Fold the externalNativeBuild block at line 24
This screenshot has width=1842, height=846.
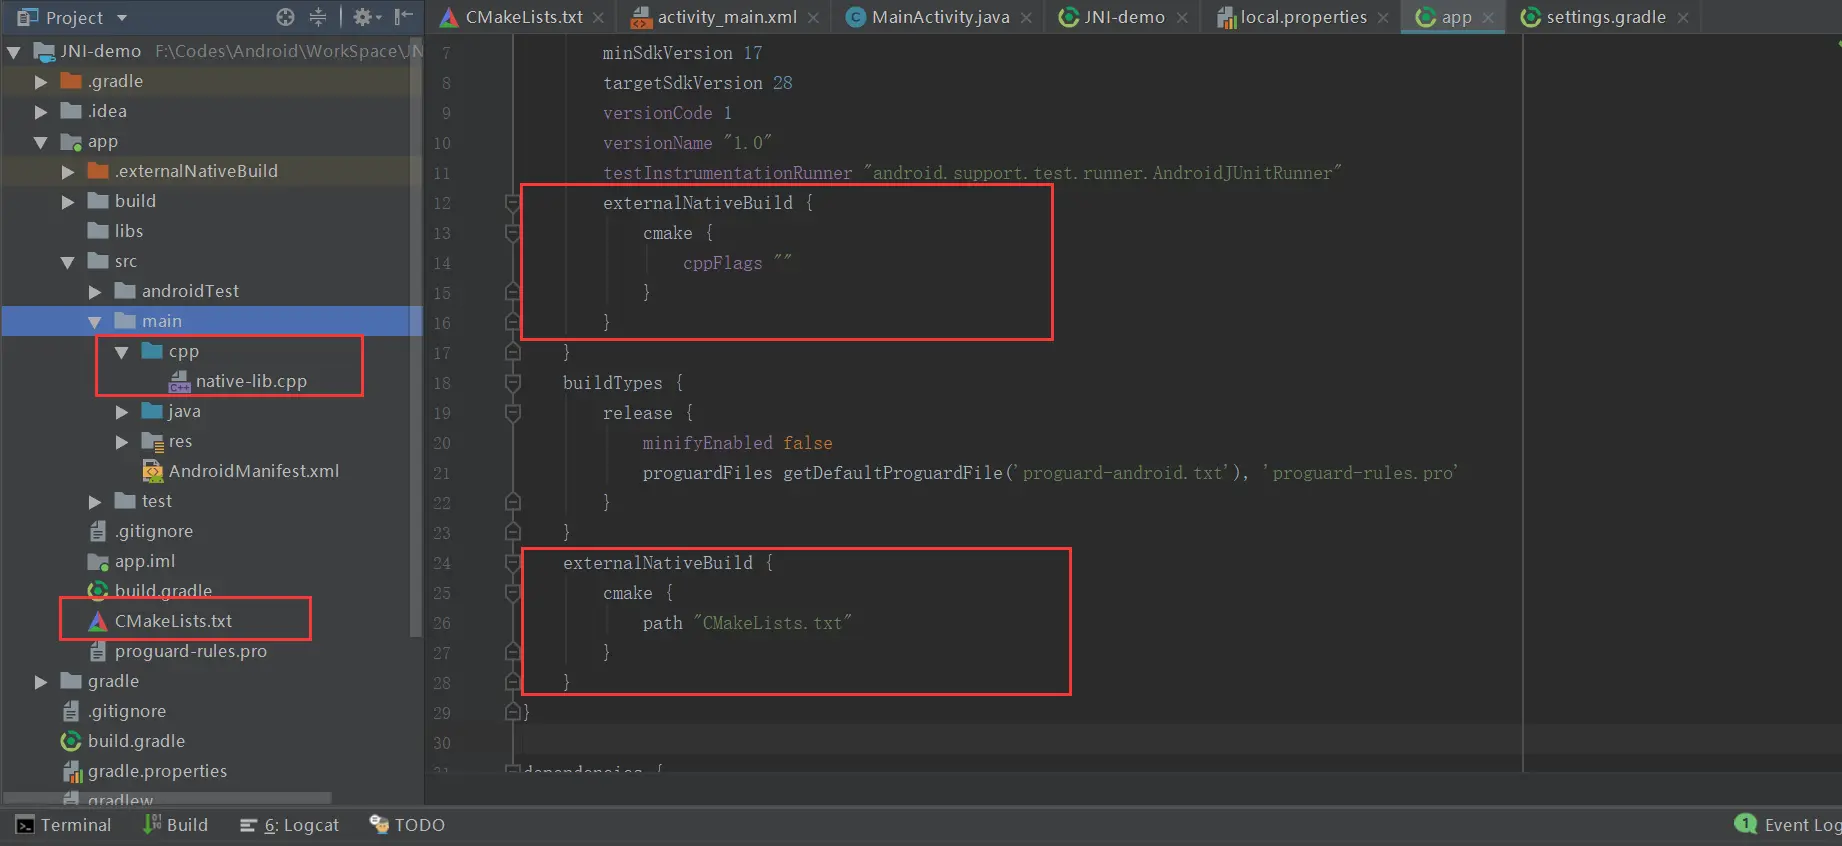(513, 563)
